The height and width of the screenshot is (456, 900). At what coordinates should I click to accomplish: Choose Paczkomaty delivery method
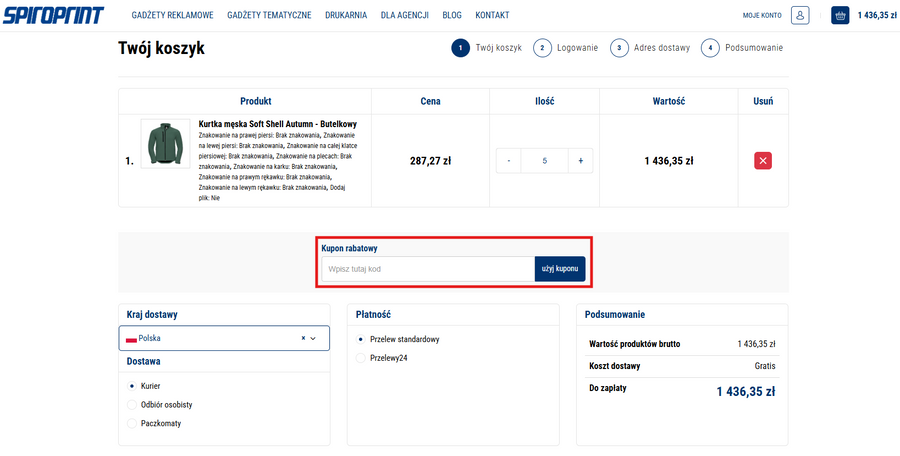[x=132, y=424]
